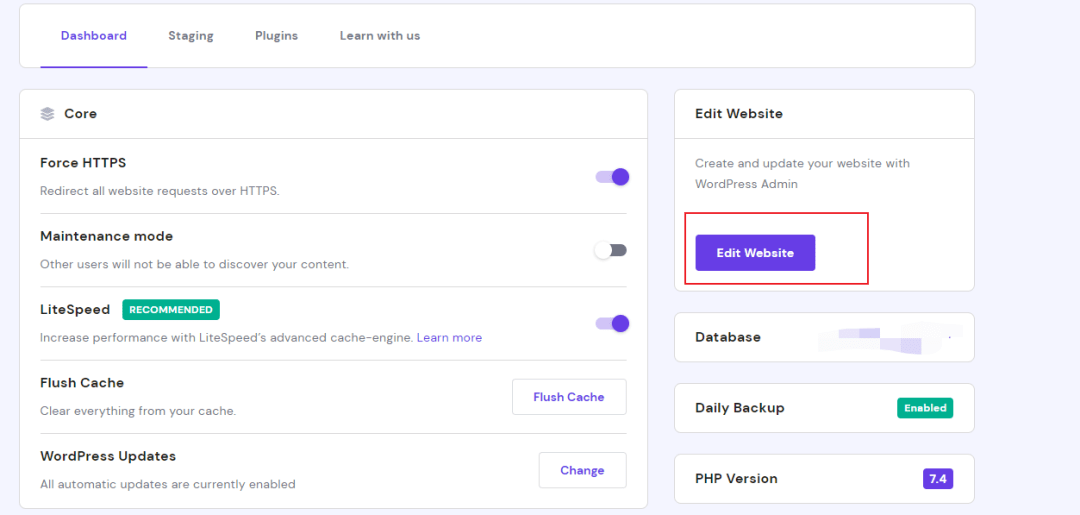Viewport: 1080px width, 515px height.
Task: Click the Daily Backup Enabled badge
Action: tap(924, 408)
